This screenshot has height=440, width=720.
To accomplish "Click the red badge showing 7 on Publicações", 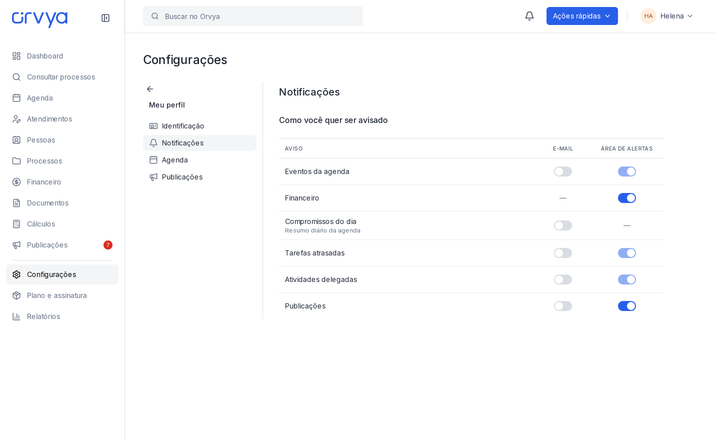I will (108, 245).
